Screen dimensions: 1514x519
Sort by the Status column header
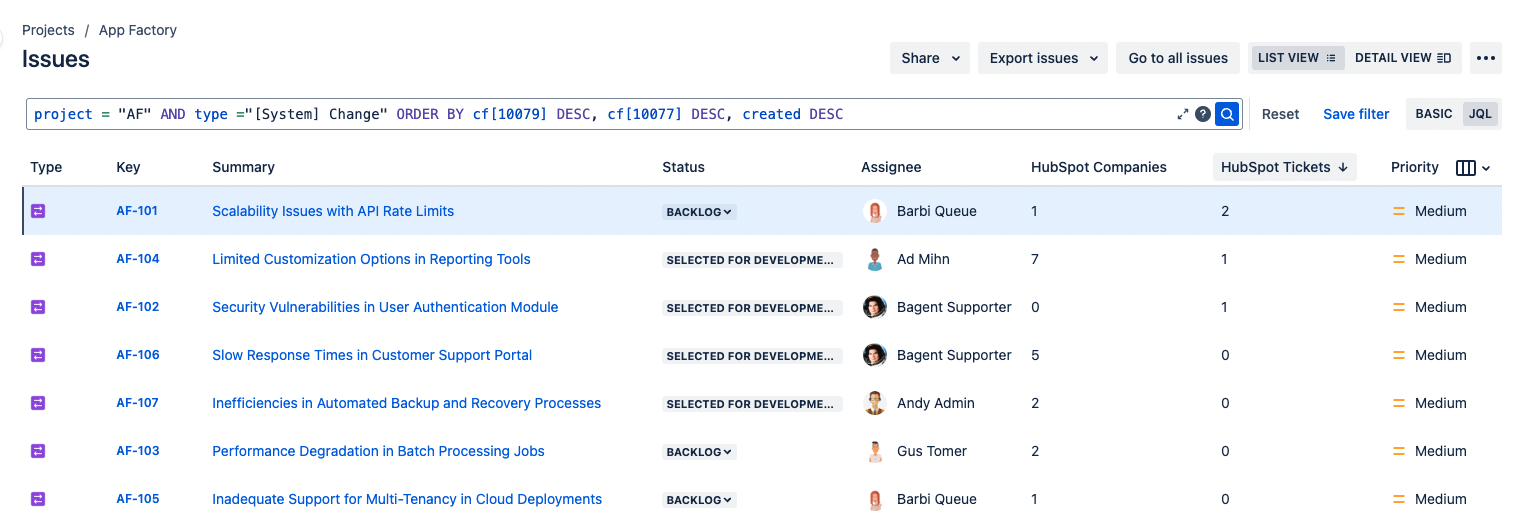[683, 167]
